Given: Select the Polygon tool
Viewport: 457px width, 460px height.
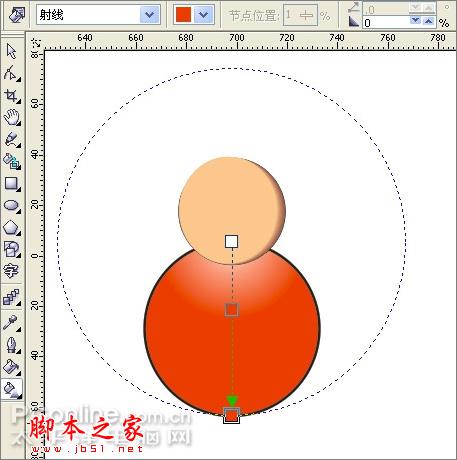Looking at the screenshot, I should click(11, 228).
